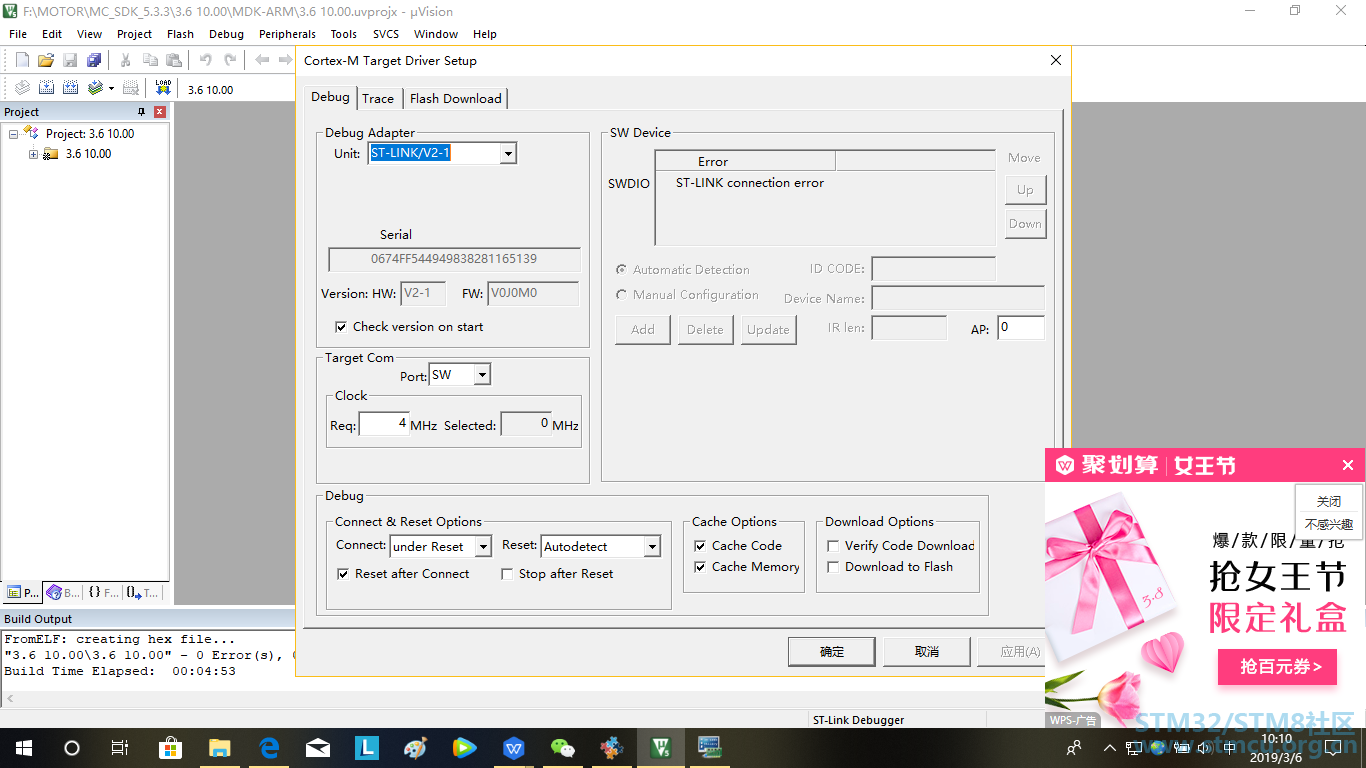This screenshot has width=1366, height=768.
Task: Switch to the Templates tab in Project panel
Action: 143,593
